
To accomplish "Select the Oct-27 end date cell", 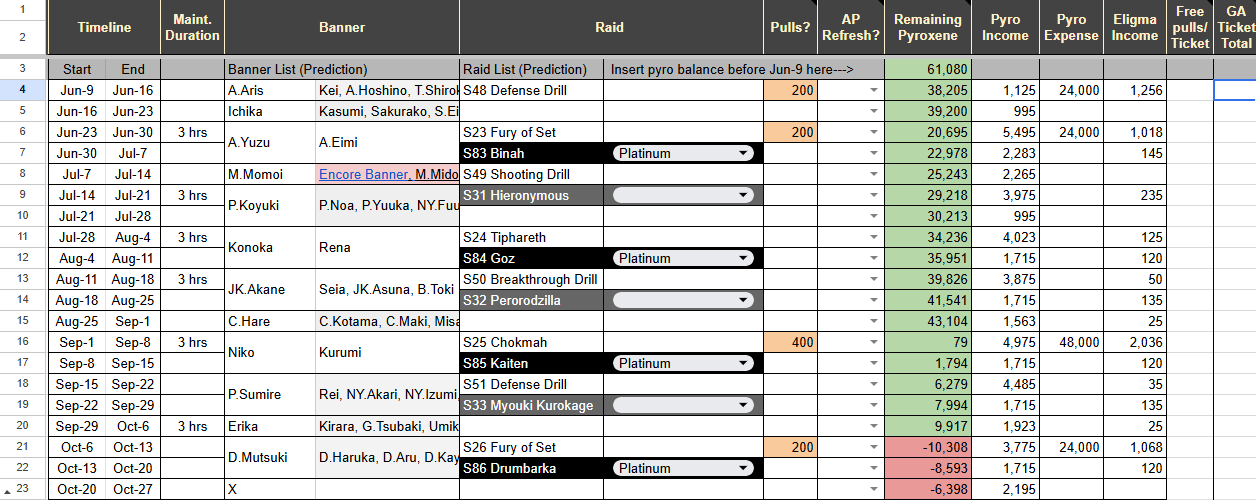I will (x=133, y=489).
